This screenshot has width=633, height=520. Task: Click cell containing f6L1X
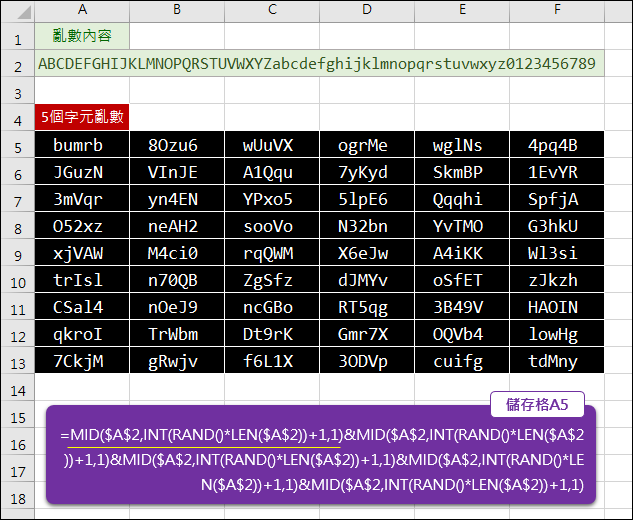click(x=272, y=360)
